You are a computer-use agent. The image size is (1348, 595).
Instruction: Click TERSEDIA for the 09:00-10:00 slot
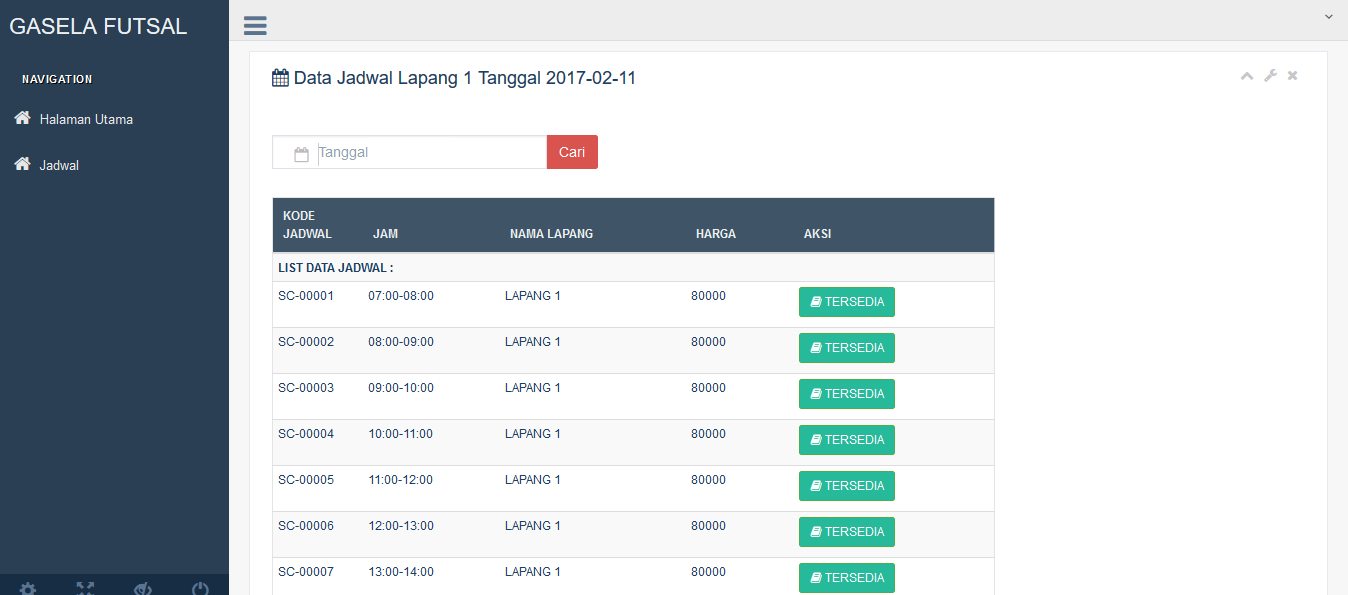pos(846,393)
